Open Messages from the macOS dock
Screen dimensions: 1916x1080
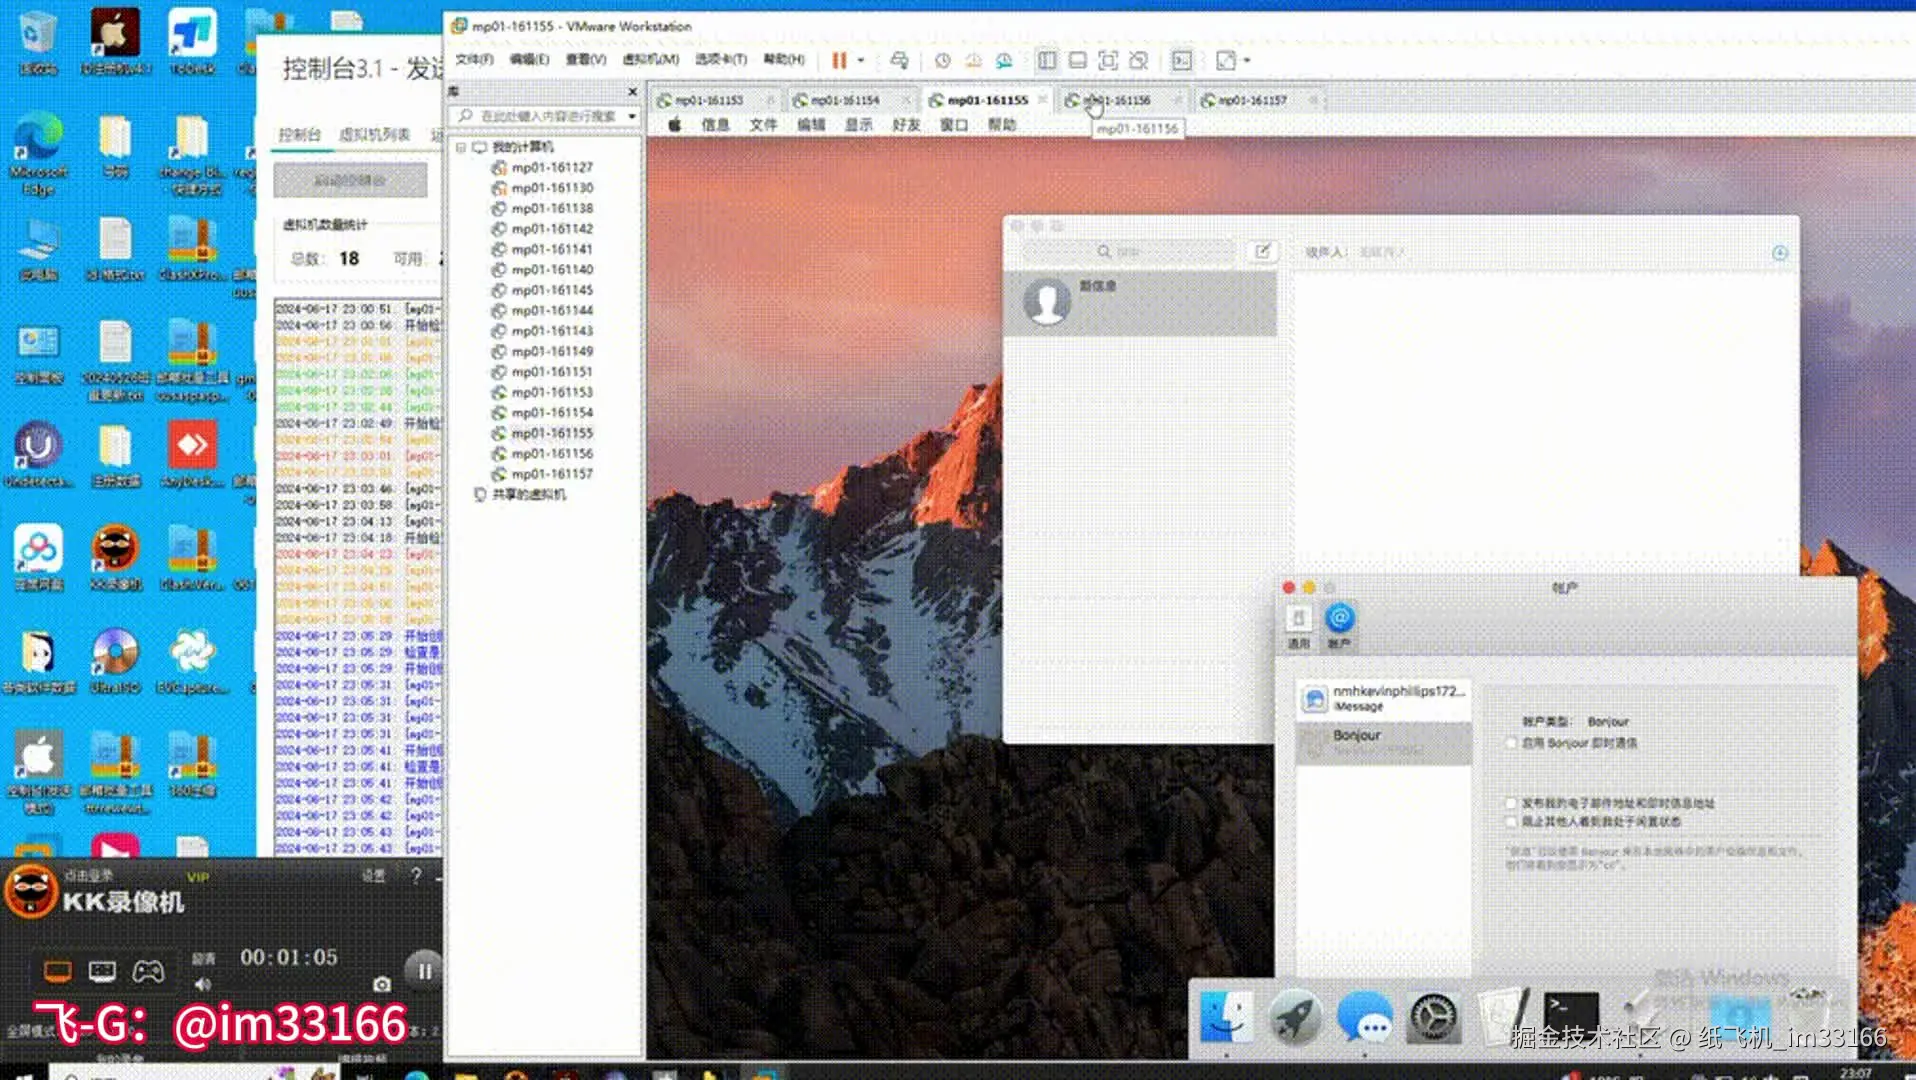pos(1365,1018)
